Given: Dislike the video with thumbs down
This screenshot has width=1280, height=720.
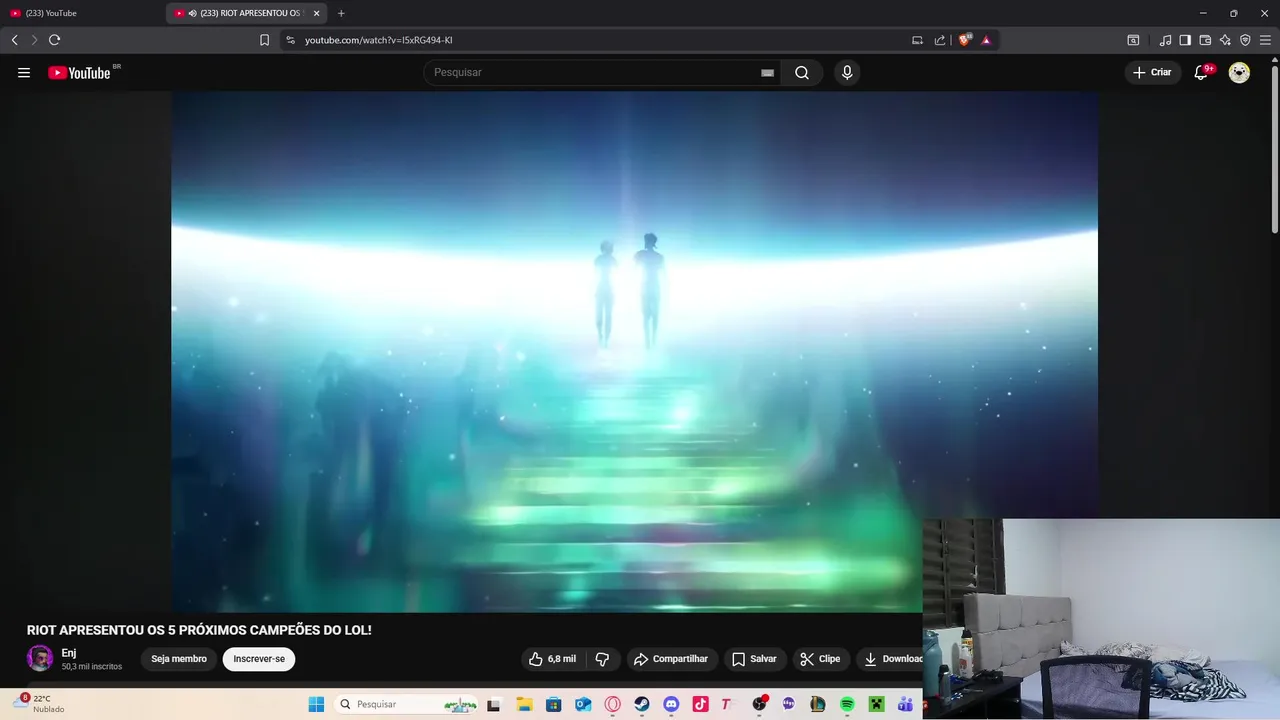Looking at the screenshot, I should point(602,659).
